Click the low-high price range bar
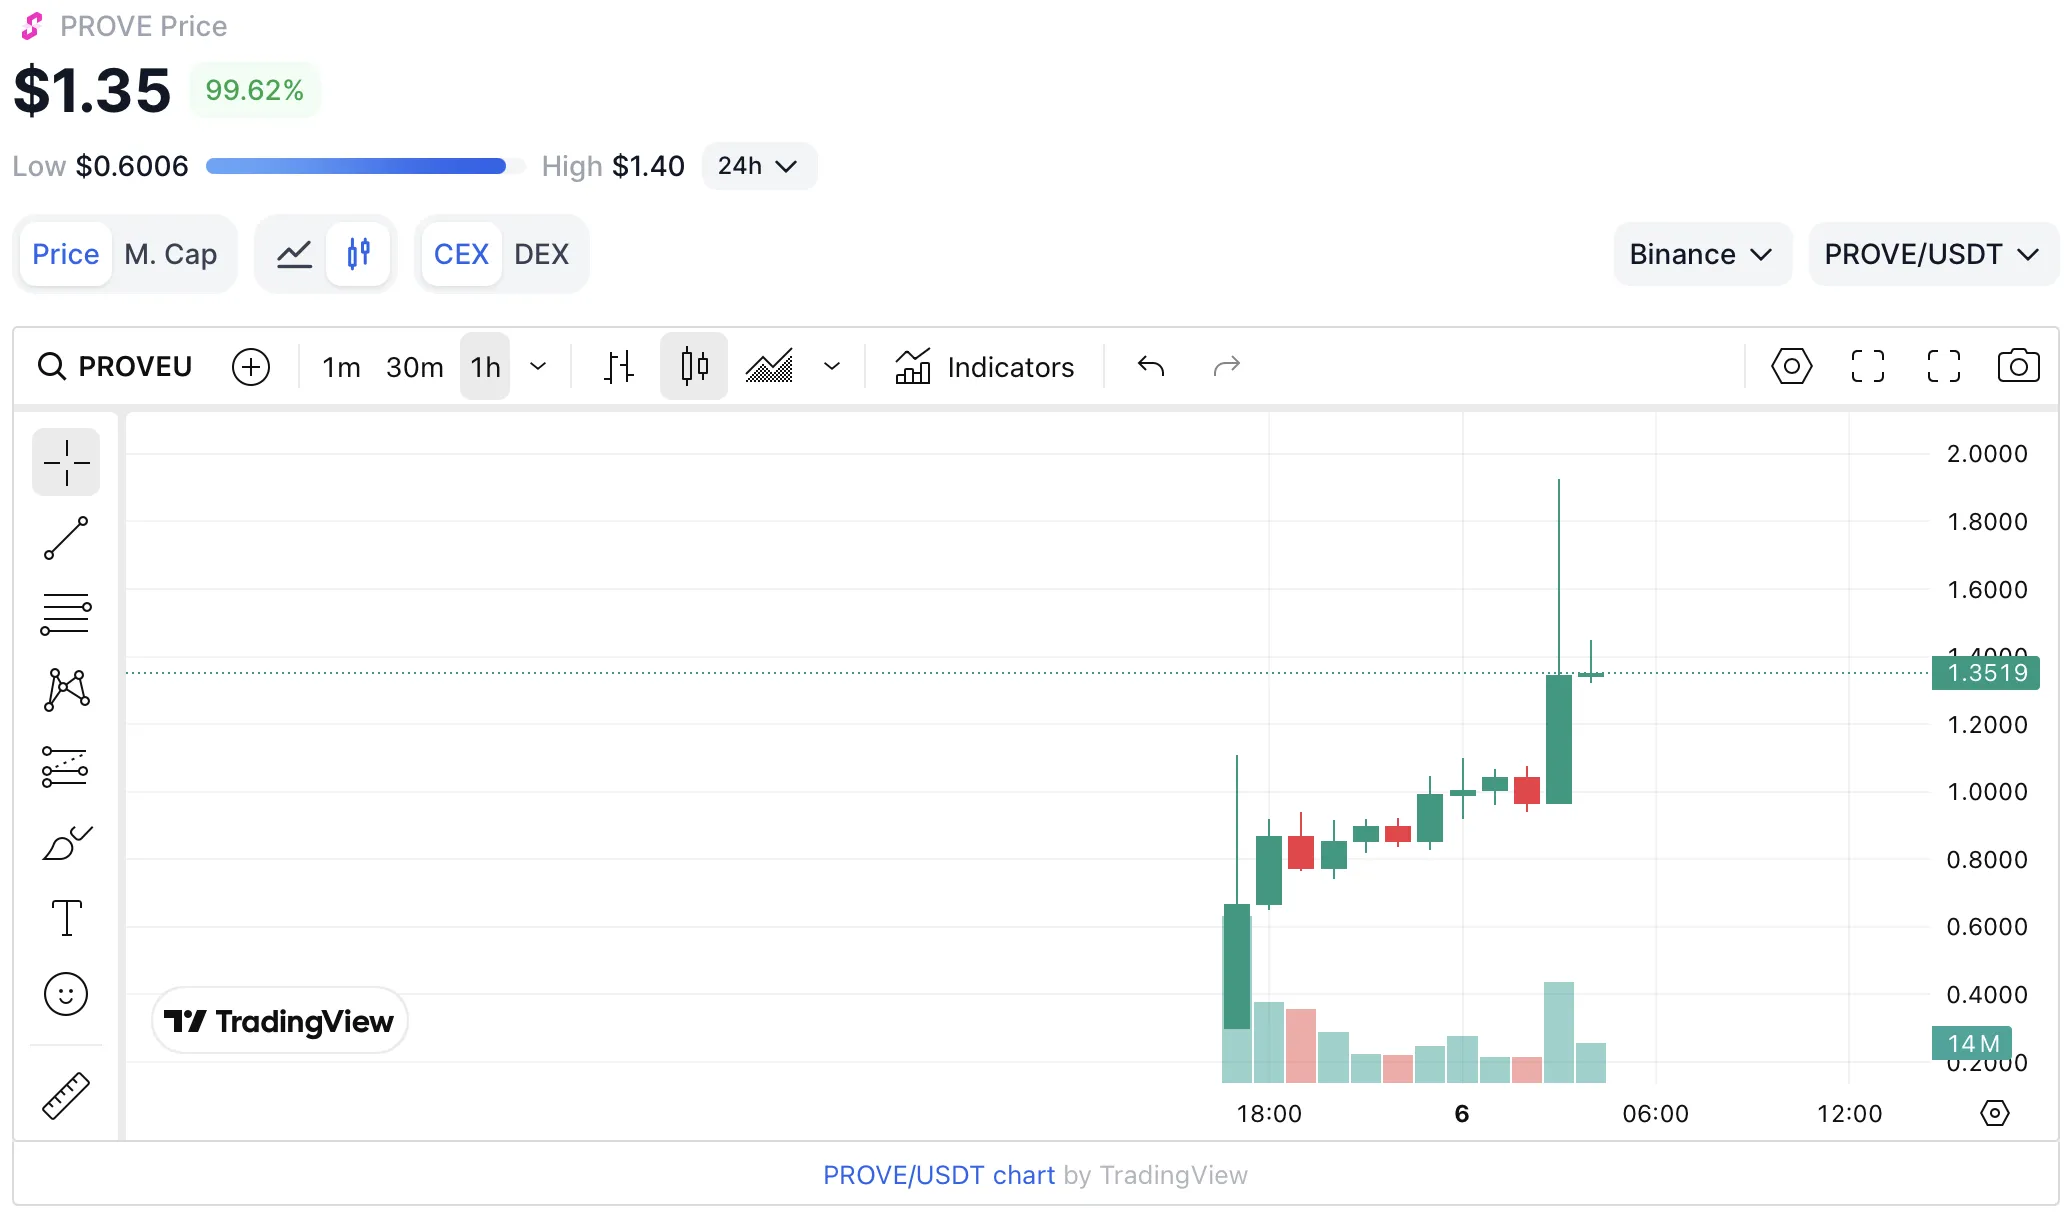The image size is (2072, 1220). tap(365, 166)
